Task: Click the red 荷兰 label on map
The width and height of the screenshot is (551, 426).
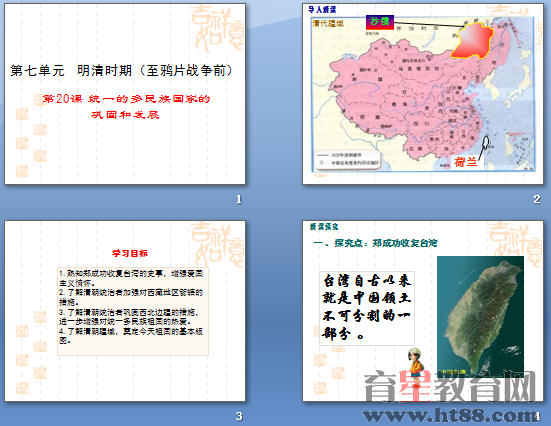Action: coord(466,162)
